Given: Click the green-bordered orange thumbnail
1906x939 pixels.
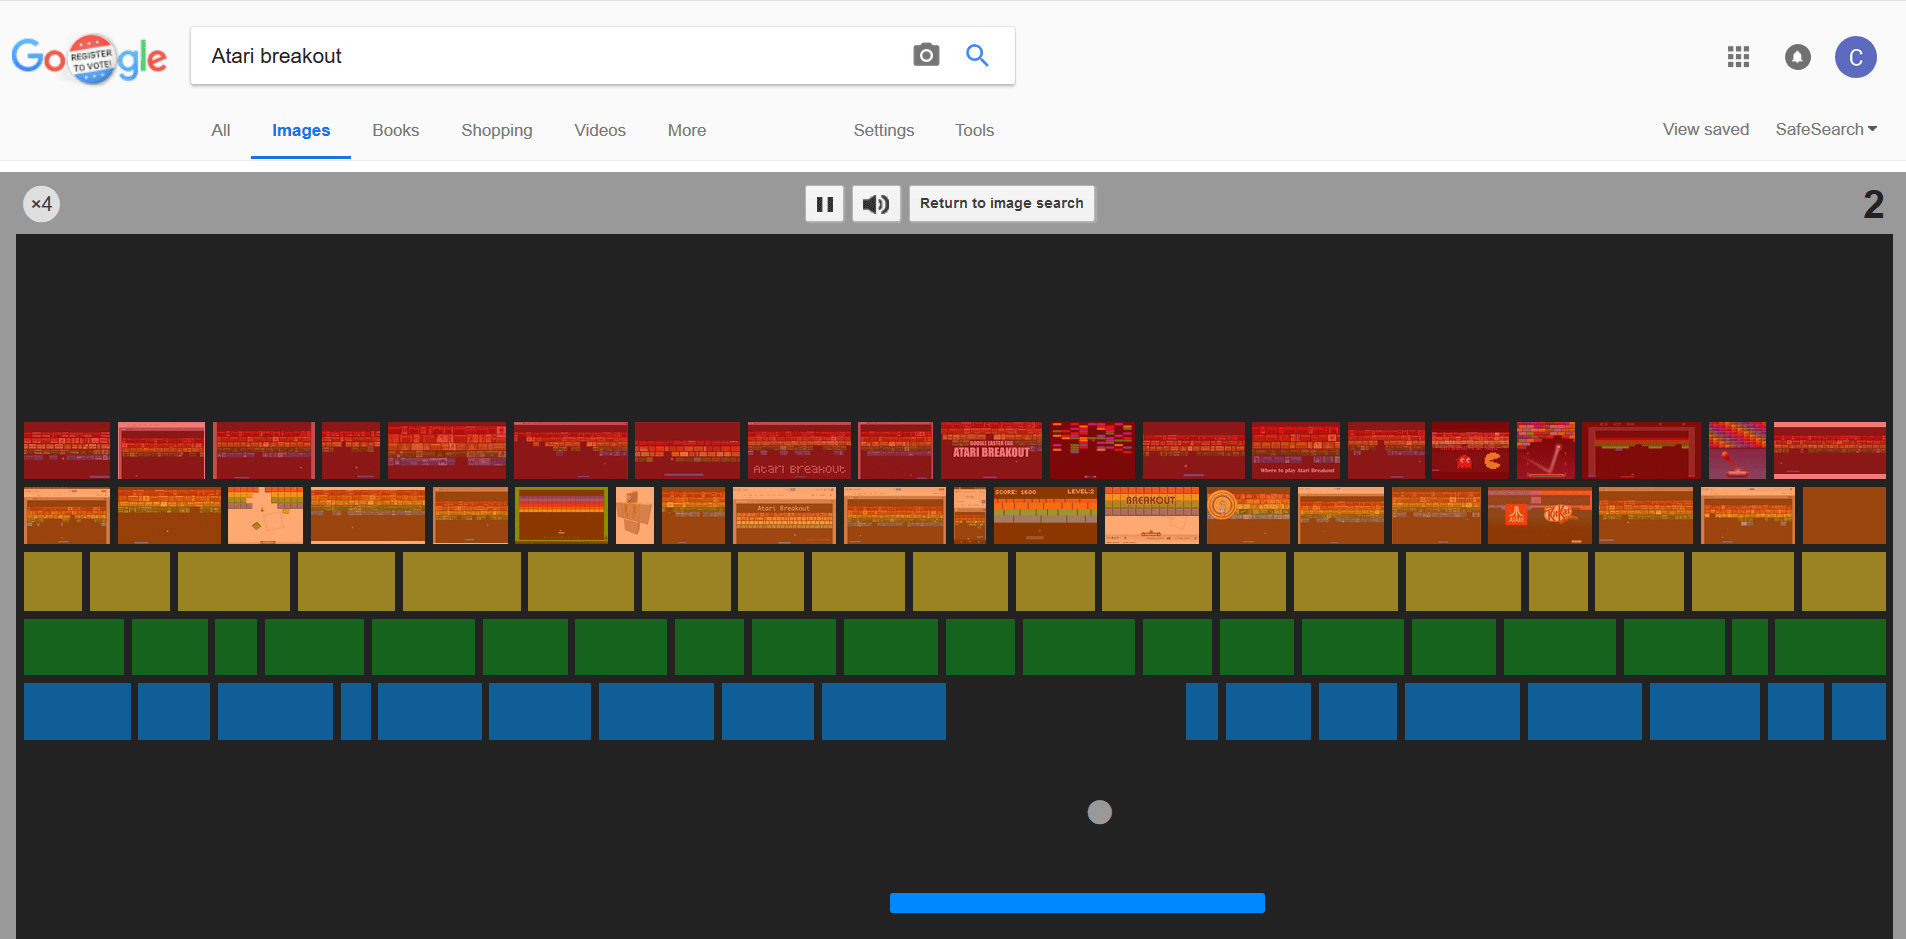Looking at the screenshot, I should pos(561,515).
